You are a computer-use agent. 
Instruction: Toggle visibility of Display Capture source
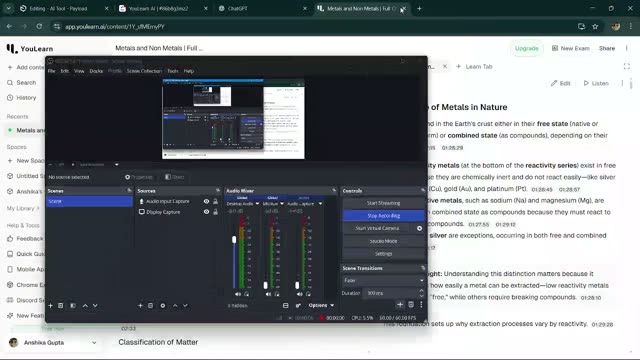coord(207,212)
